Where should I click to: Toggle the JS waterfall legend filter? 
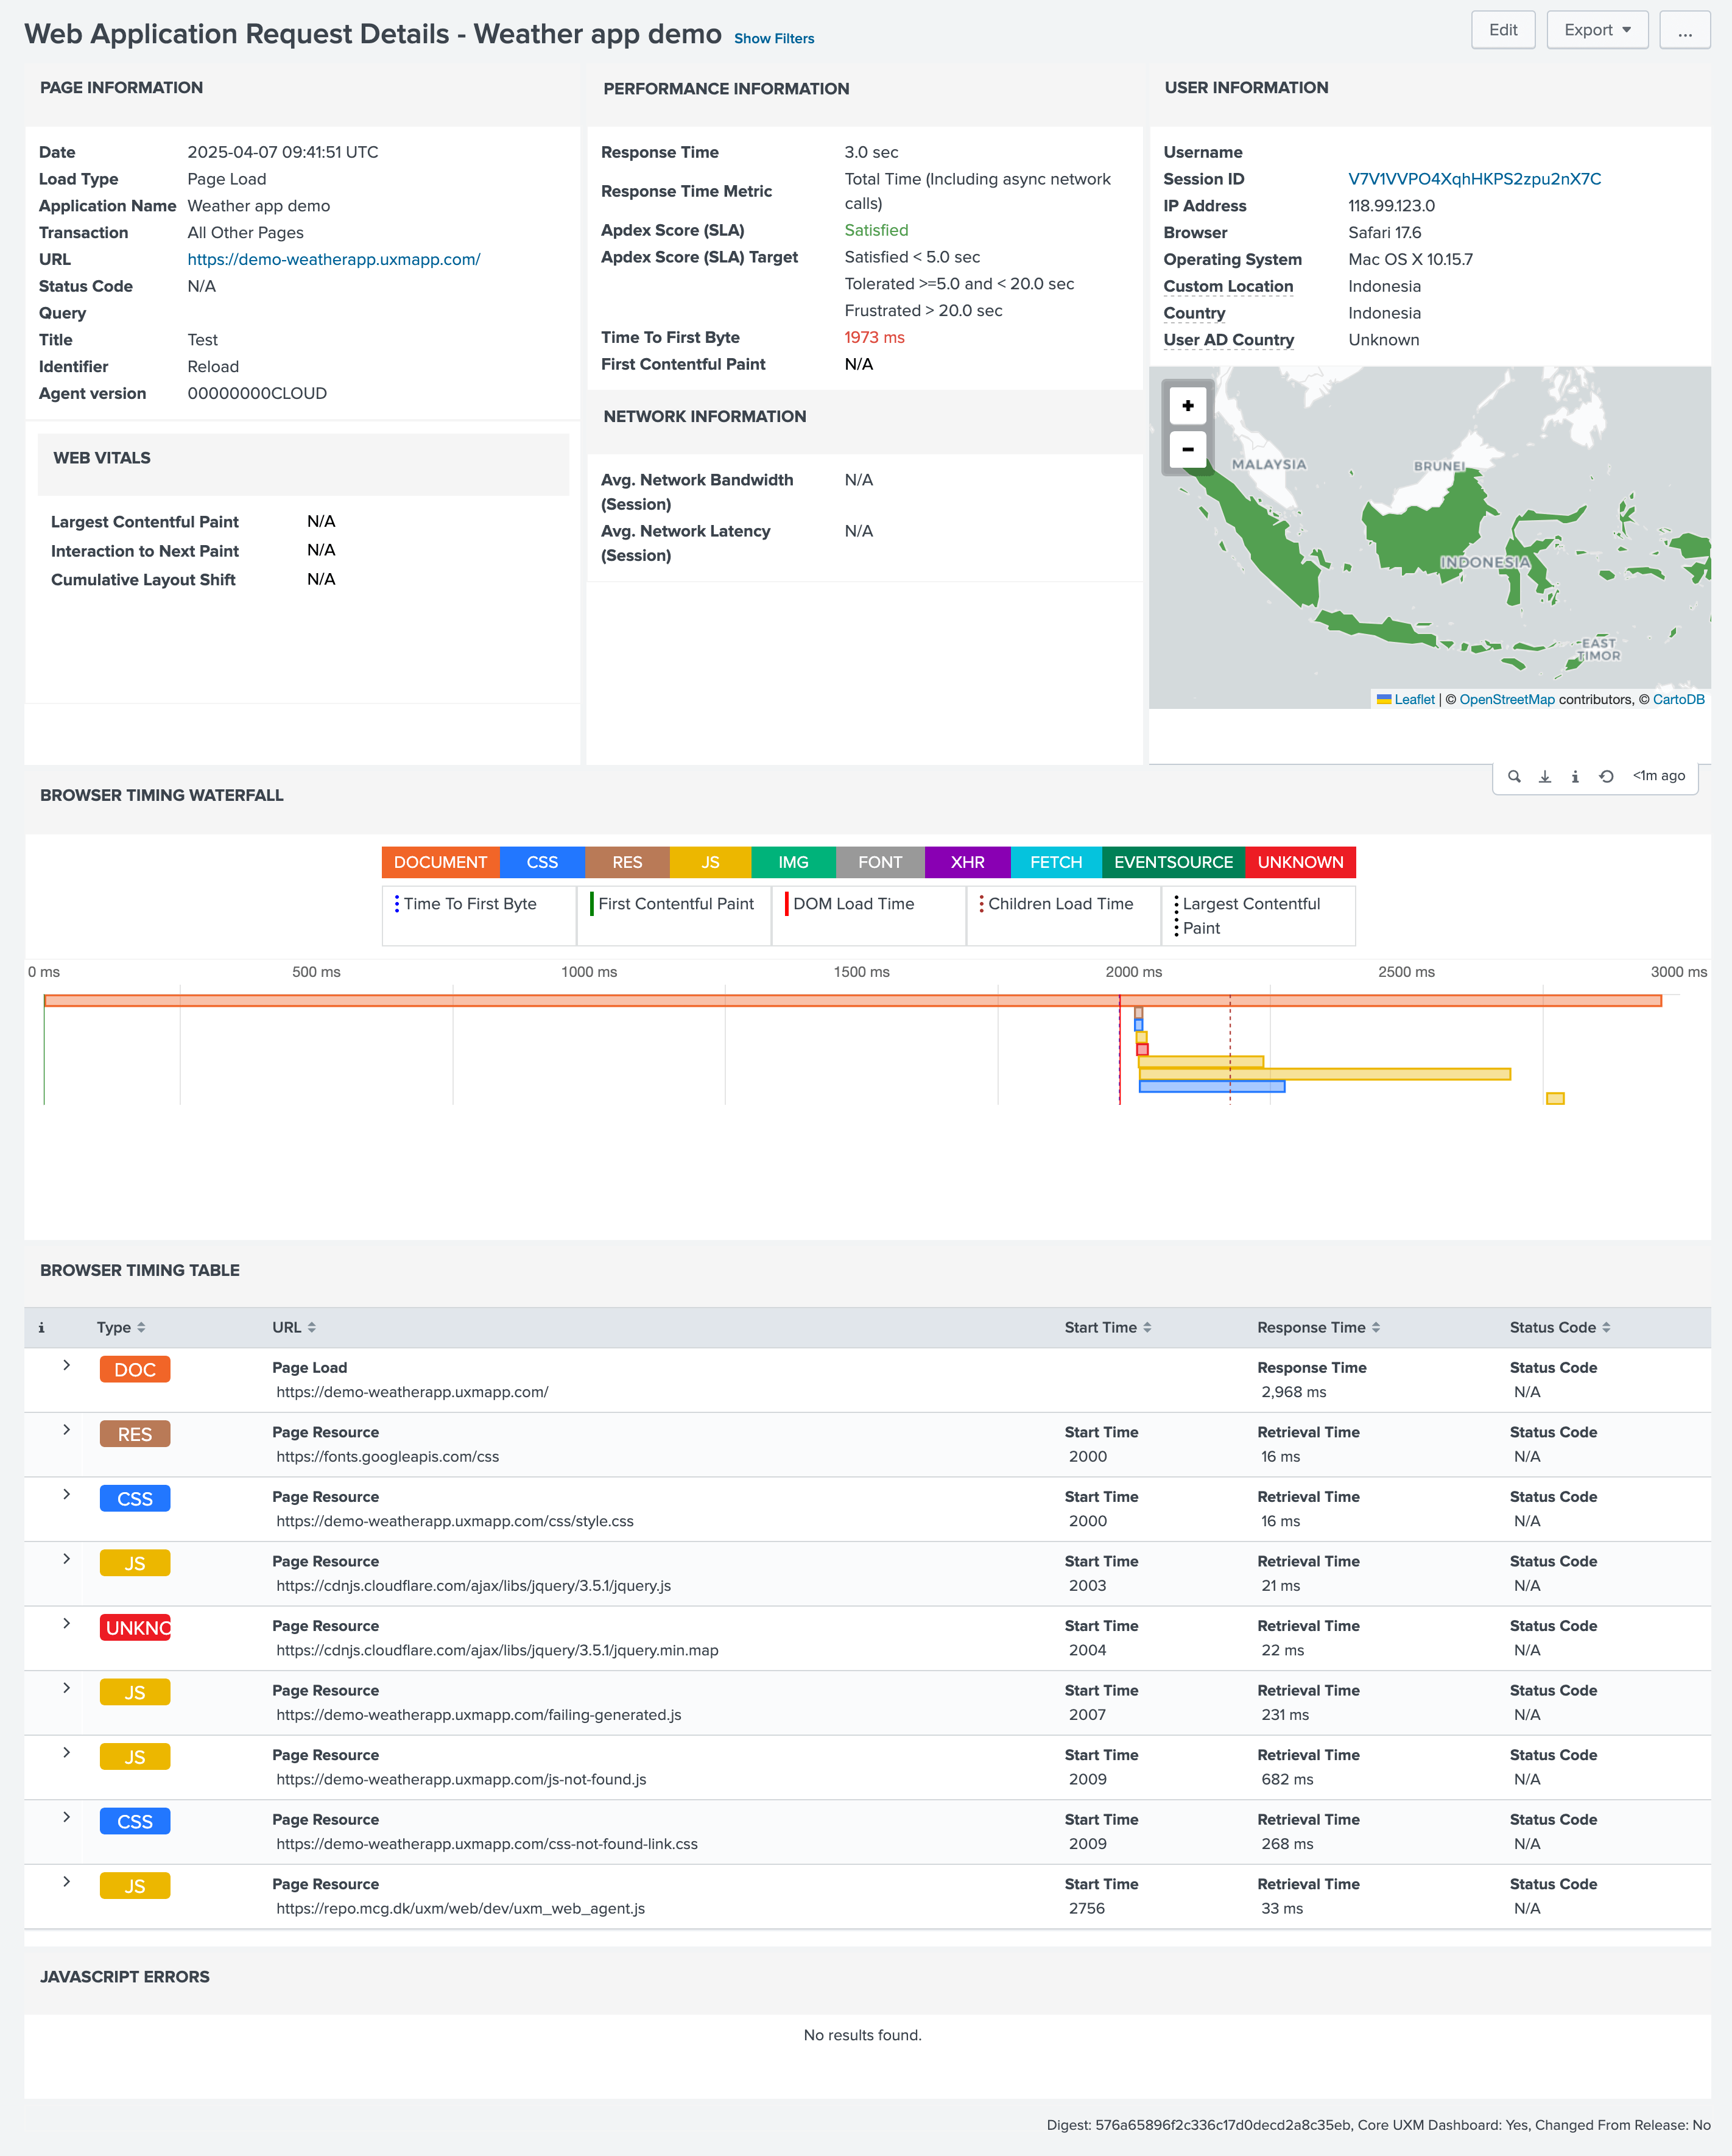(x=710, y=862)
